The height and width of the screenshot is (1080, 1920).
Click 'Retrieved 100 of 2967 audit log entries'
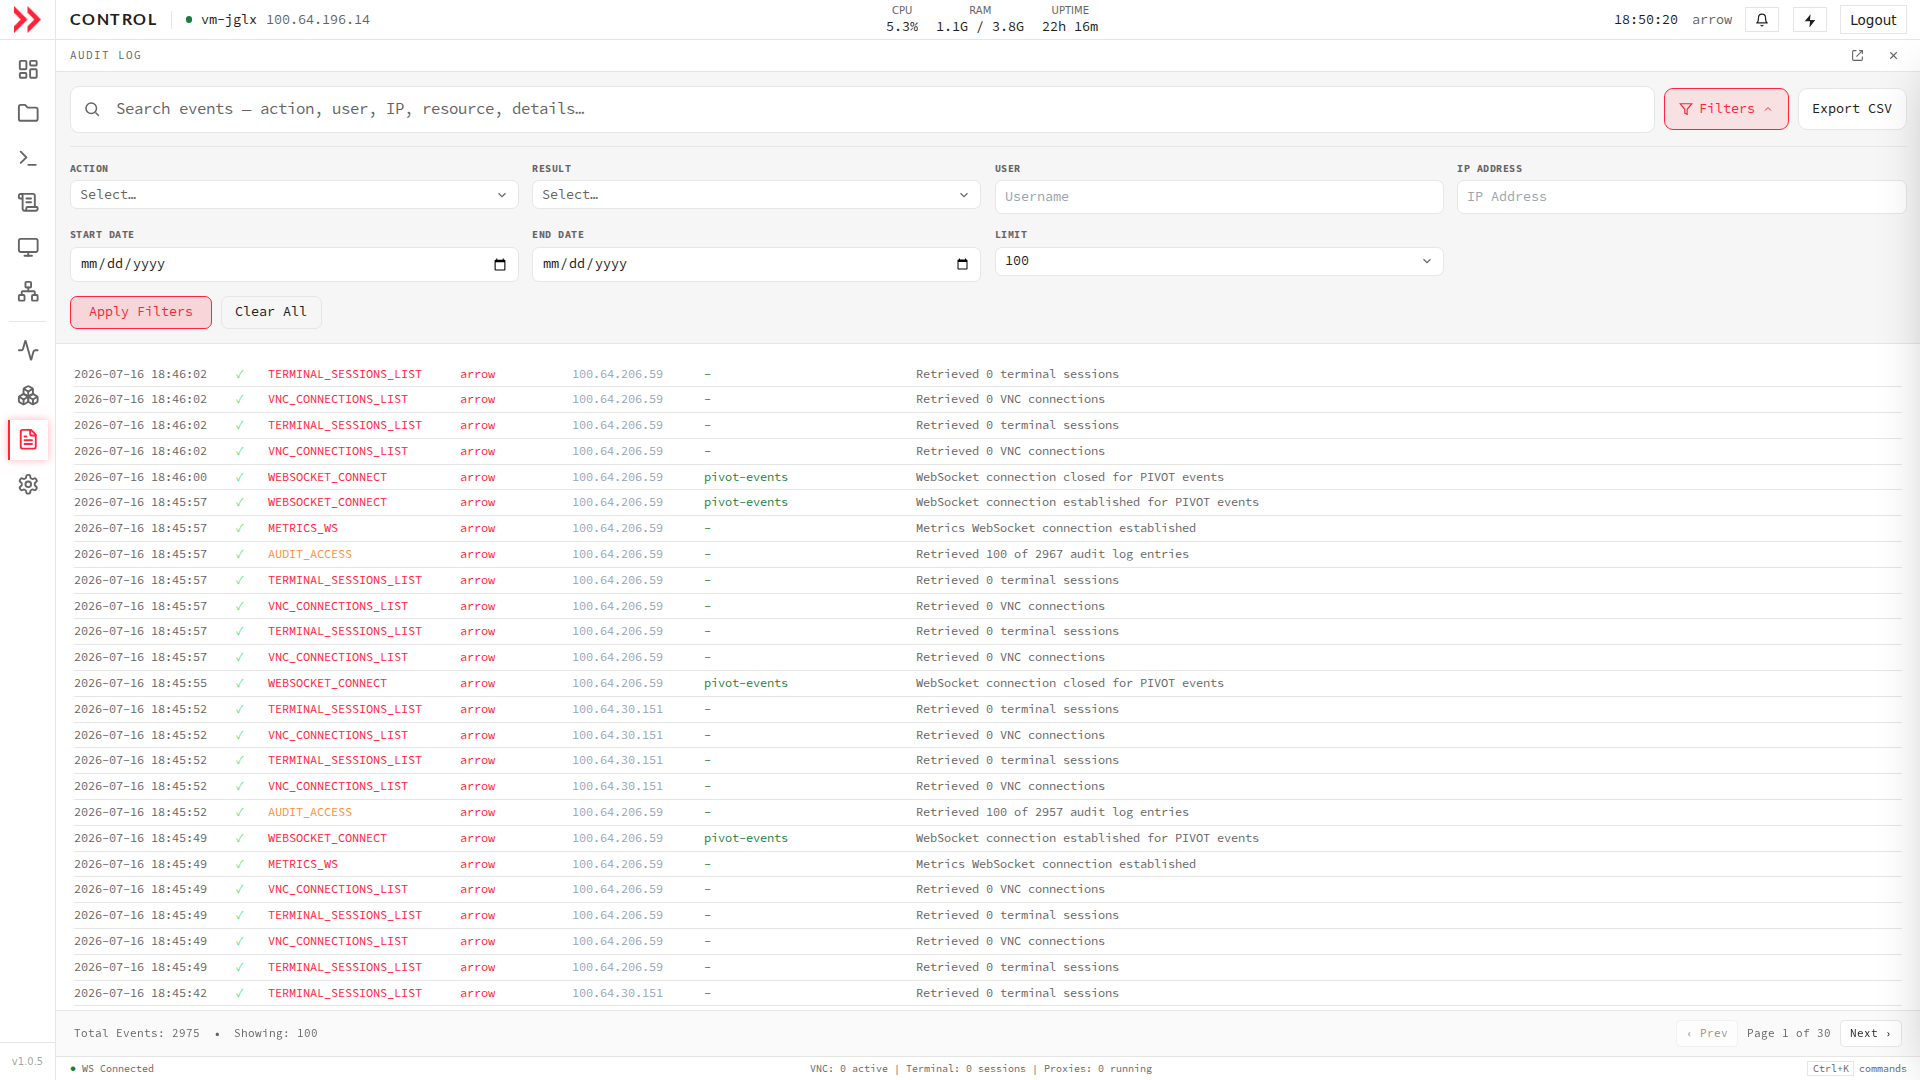(x=1052, y=554)
